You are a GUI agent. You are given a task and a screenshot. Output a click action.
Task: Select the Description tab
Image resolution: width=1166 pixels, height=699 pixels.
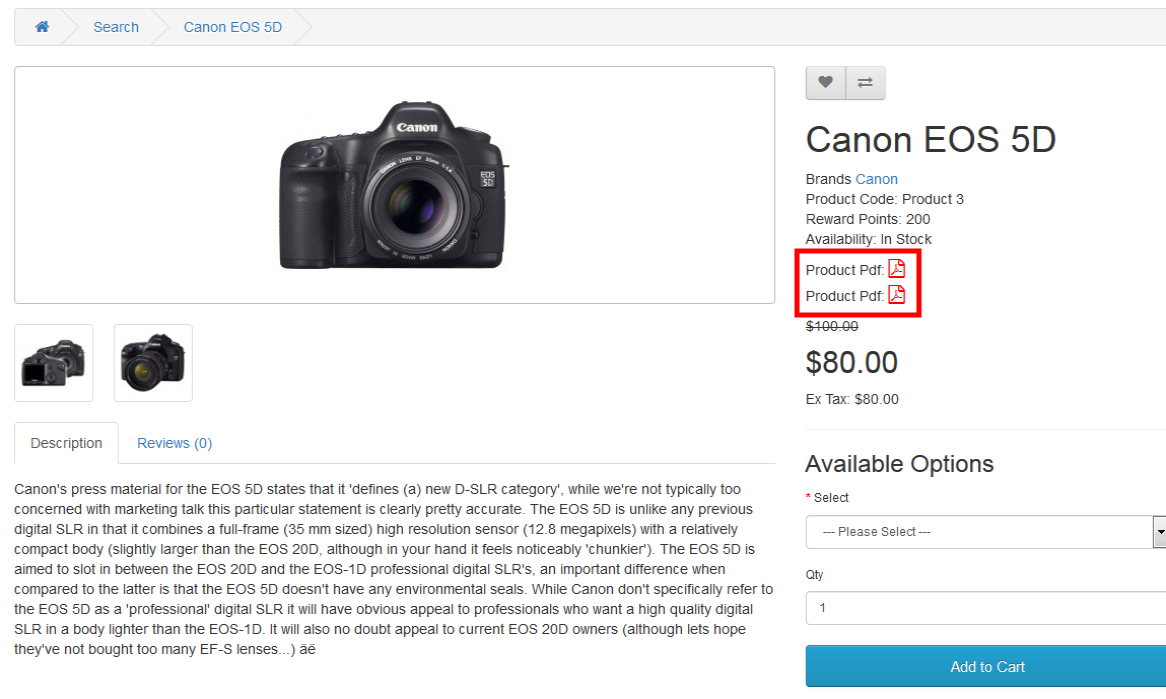pyautogui.click(x=66, y=443)
